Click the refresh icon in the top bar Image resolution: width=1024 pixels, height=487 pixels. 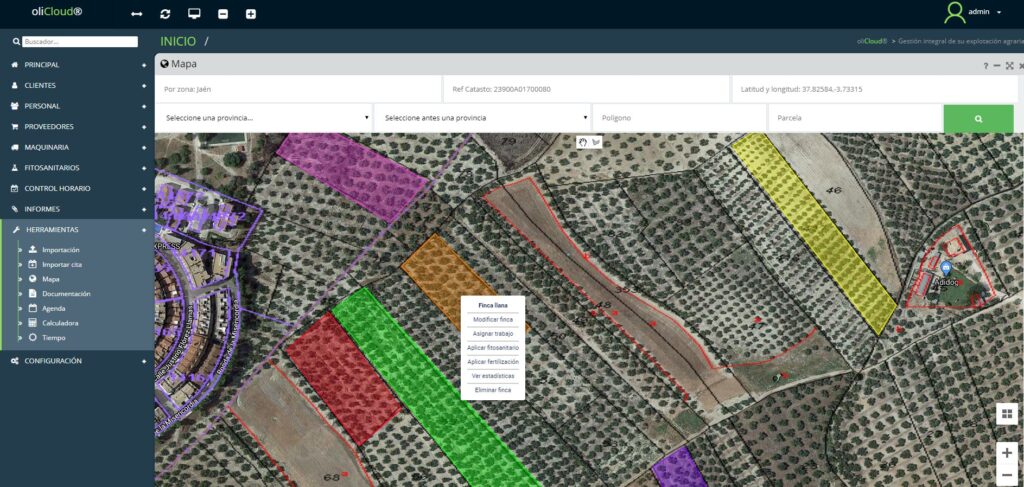(x=165, y=14)
